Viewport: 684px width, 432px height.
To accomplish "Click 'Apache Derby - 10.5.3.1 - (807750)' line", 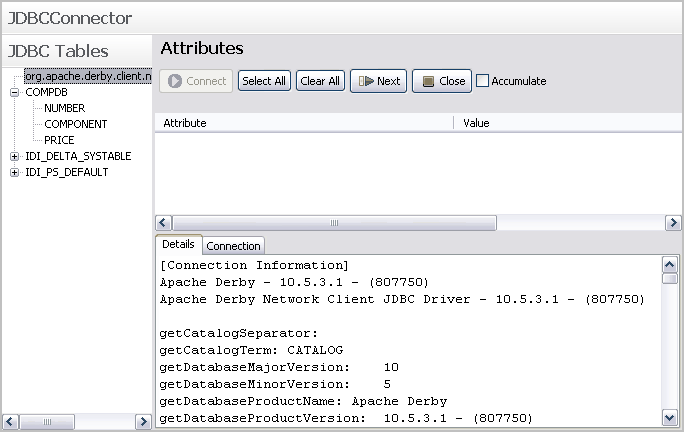I will tap(294, 282).
